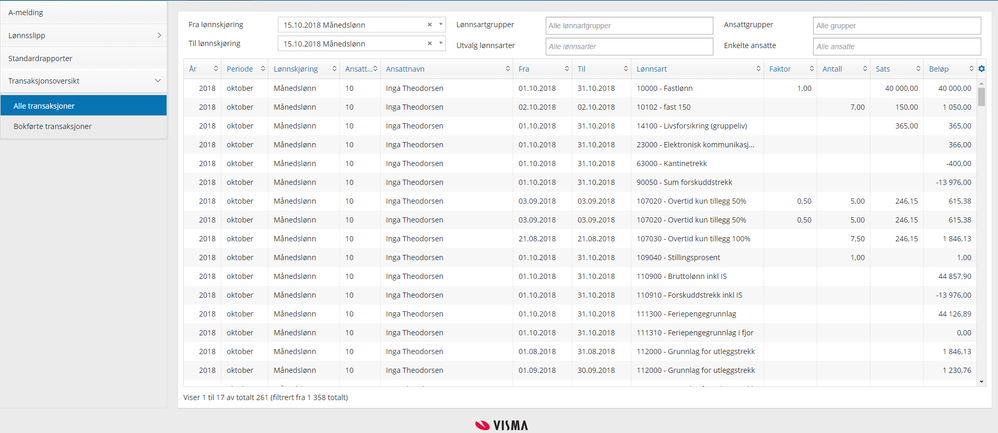Select row 110910 - Forskuddstrekk inkl IS
This screenshot has width=998, height=433.
point(580,295)
